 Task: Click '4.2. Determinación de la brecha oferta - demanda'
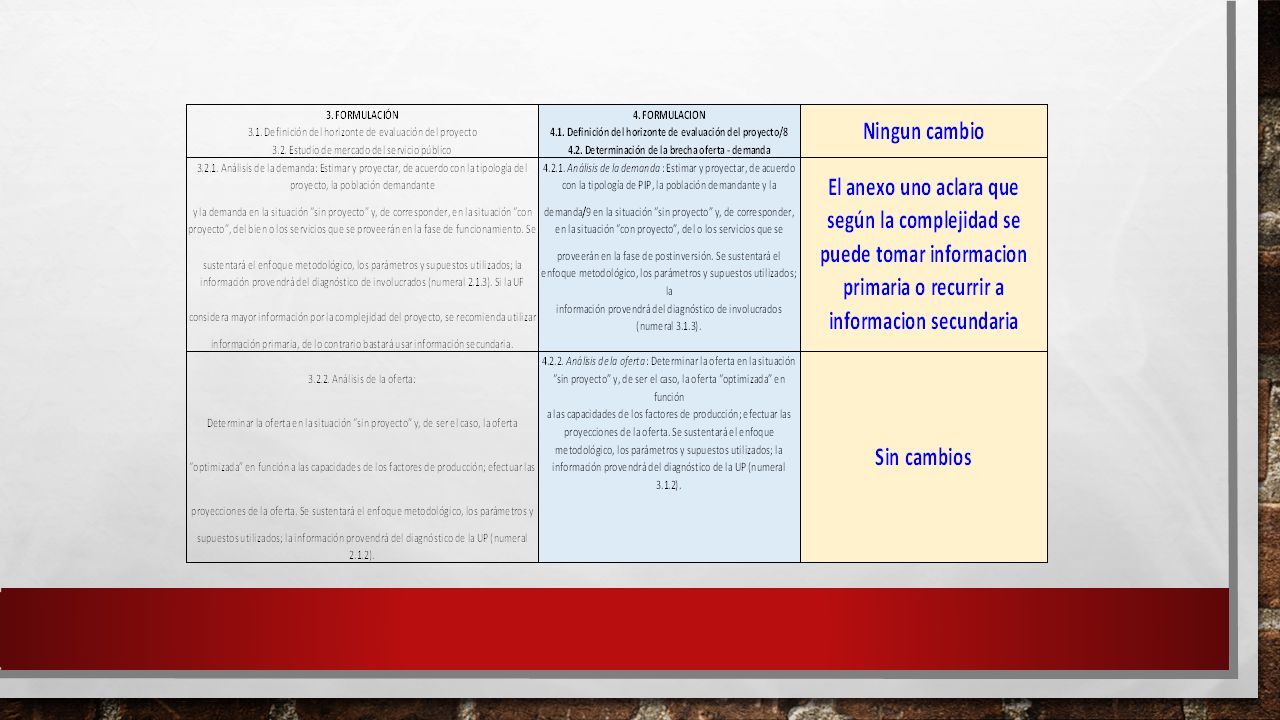point(669,149)
